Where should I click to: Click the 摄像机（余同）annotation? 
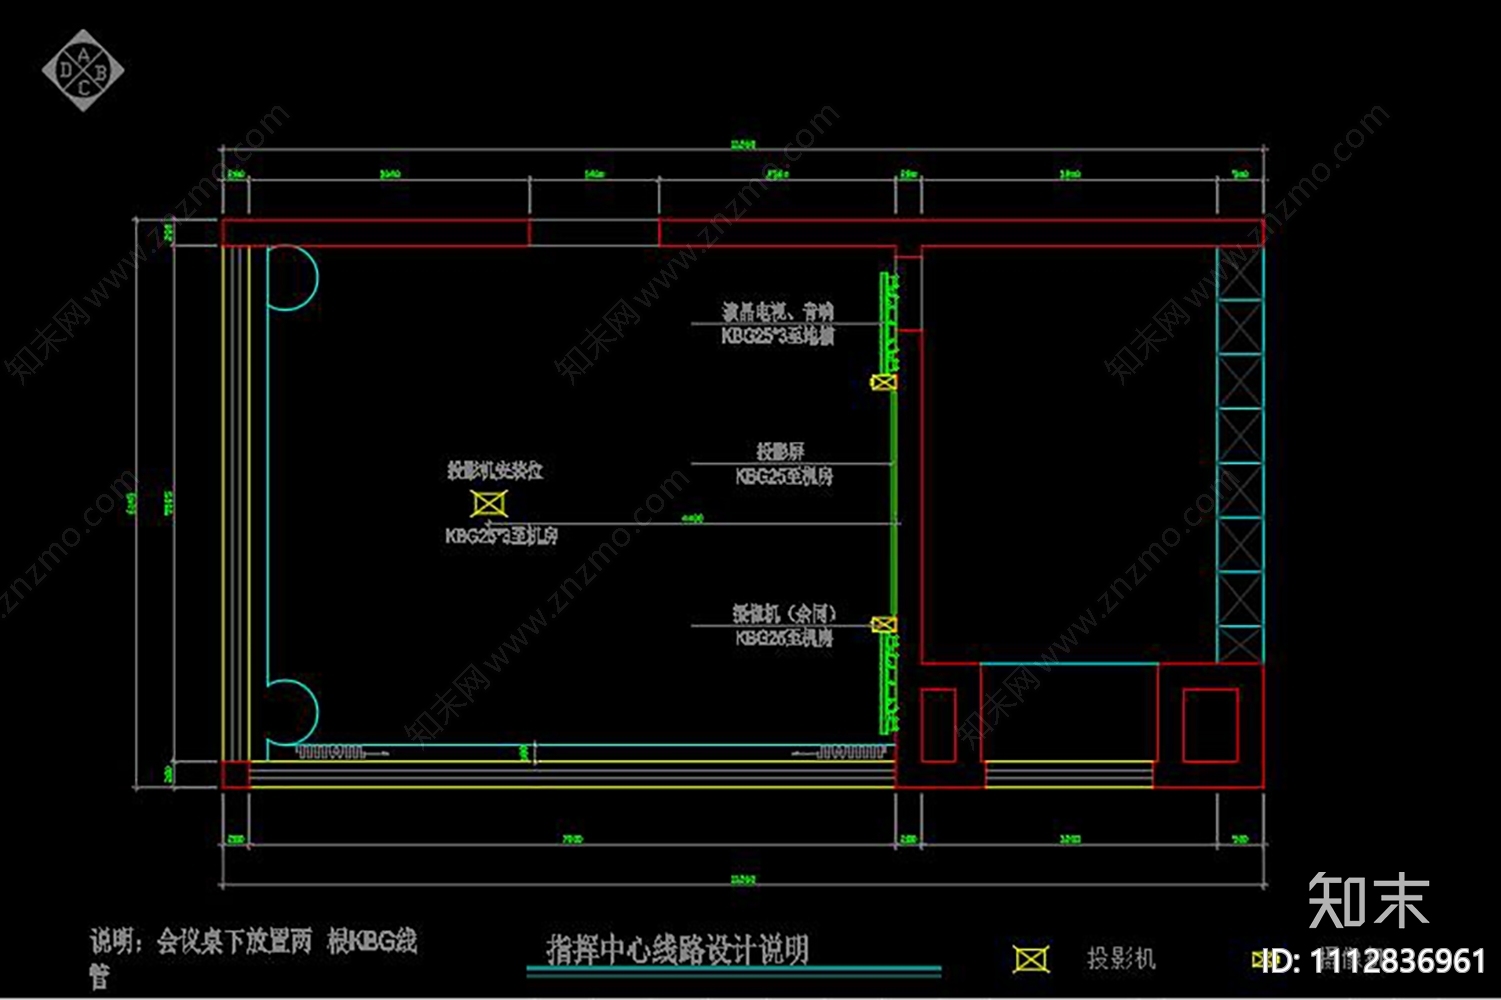784,613
